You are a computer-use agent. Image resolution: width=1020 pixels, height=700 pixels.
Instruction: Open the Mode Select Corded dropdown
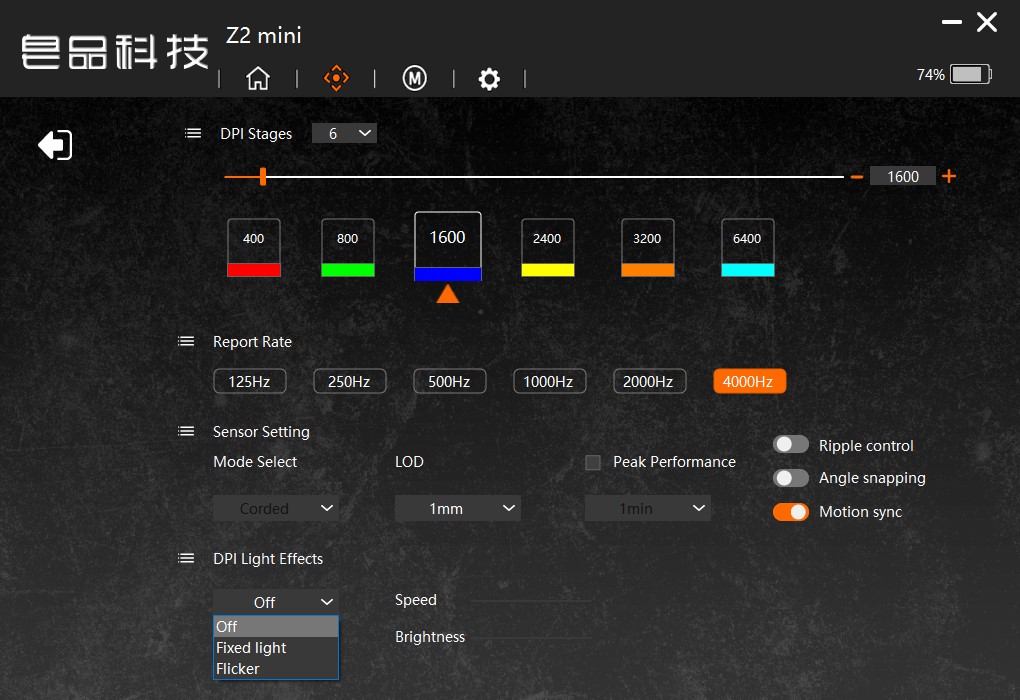point(276,508)
